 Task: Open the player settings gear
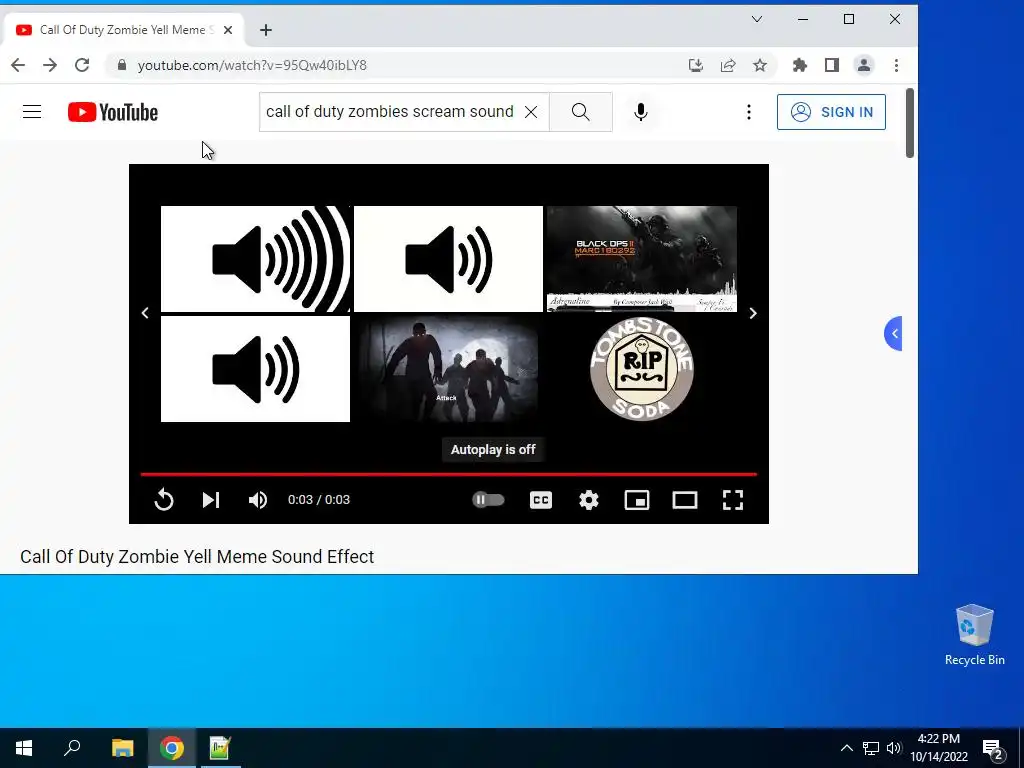[x=588, y=500]
